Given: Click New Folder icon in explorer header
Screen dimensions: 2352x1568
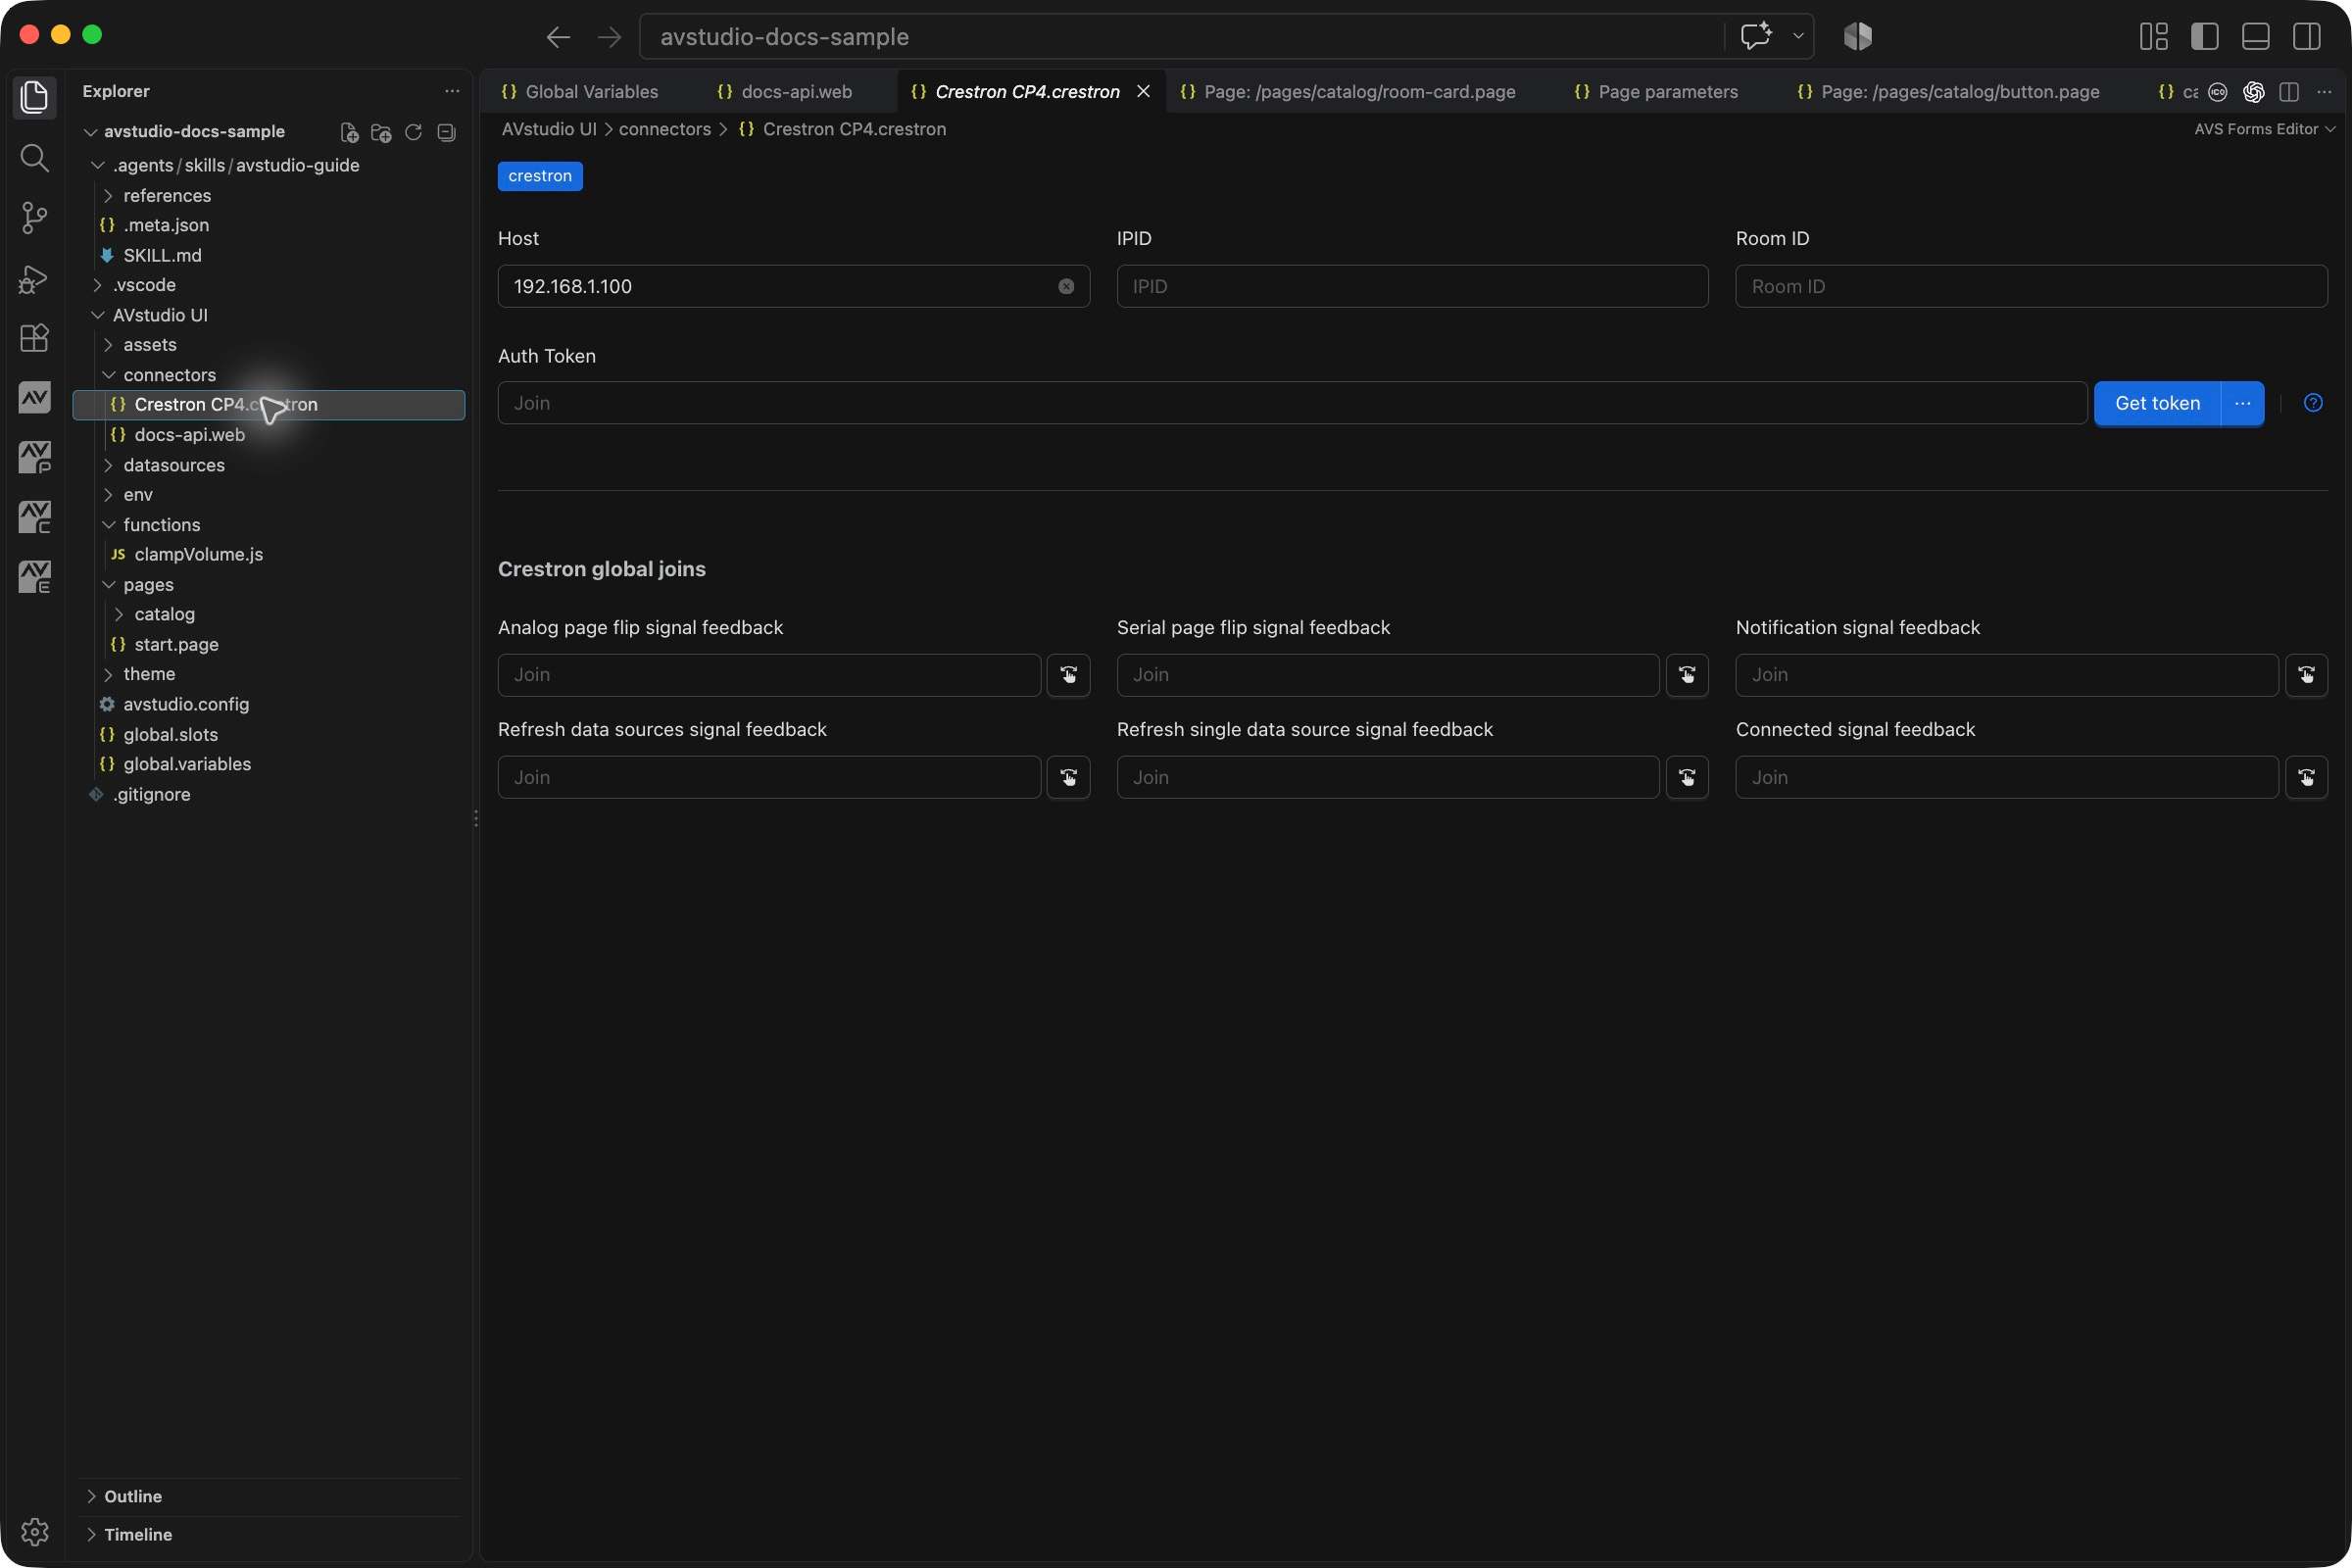Looking at the screenshot, I should click(381, 132).
